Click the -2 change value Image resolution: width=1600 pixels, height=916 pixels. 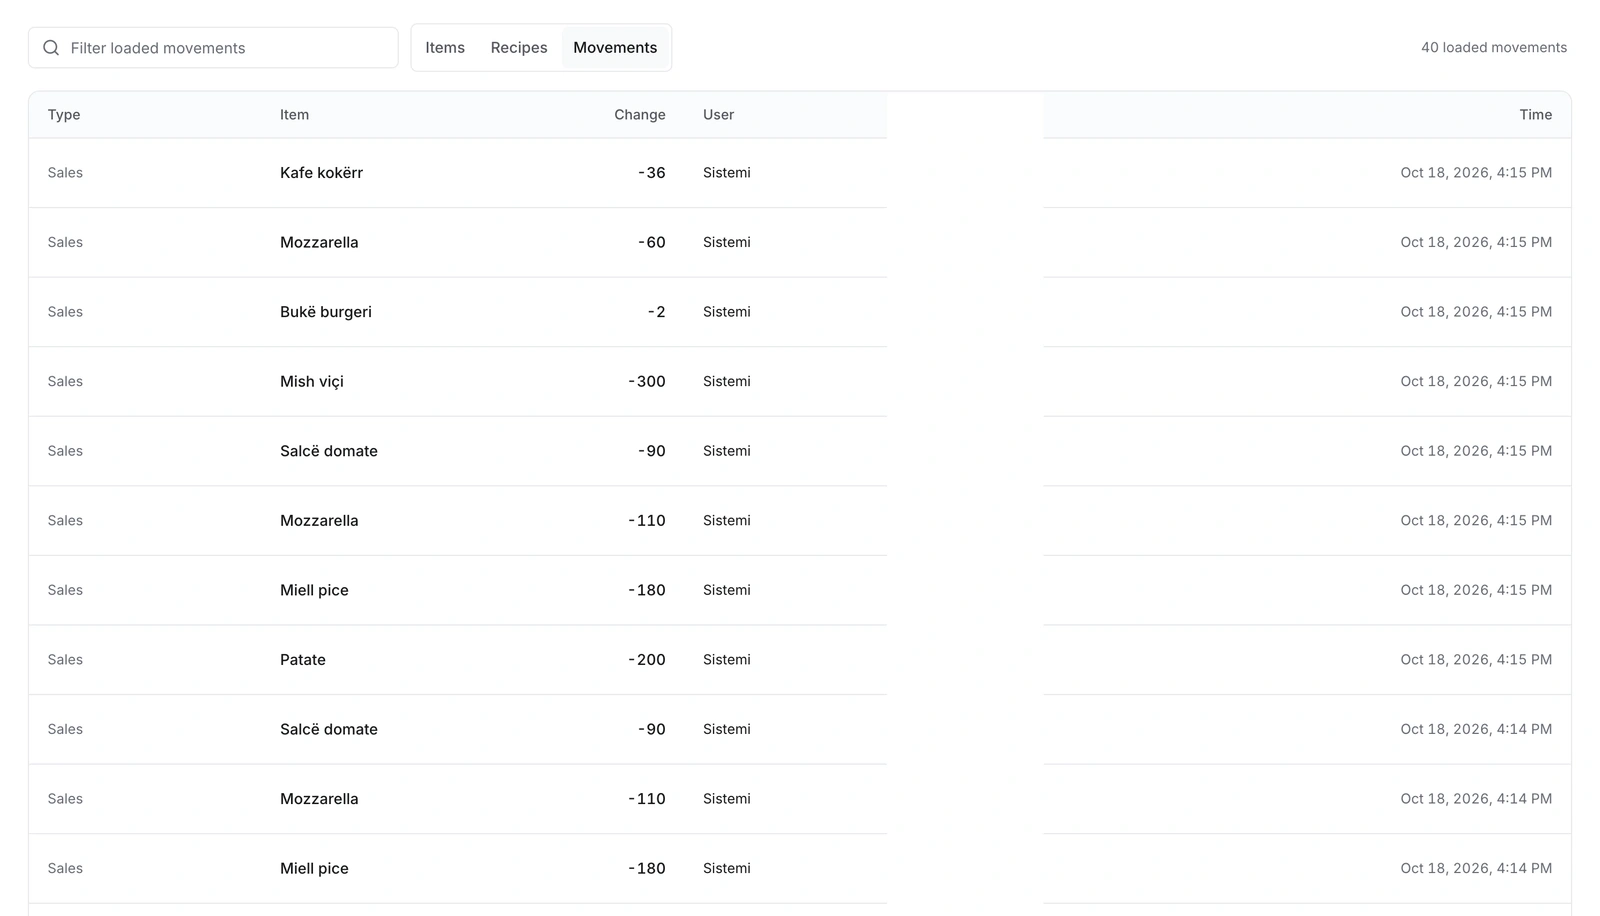pos(656,312)
